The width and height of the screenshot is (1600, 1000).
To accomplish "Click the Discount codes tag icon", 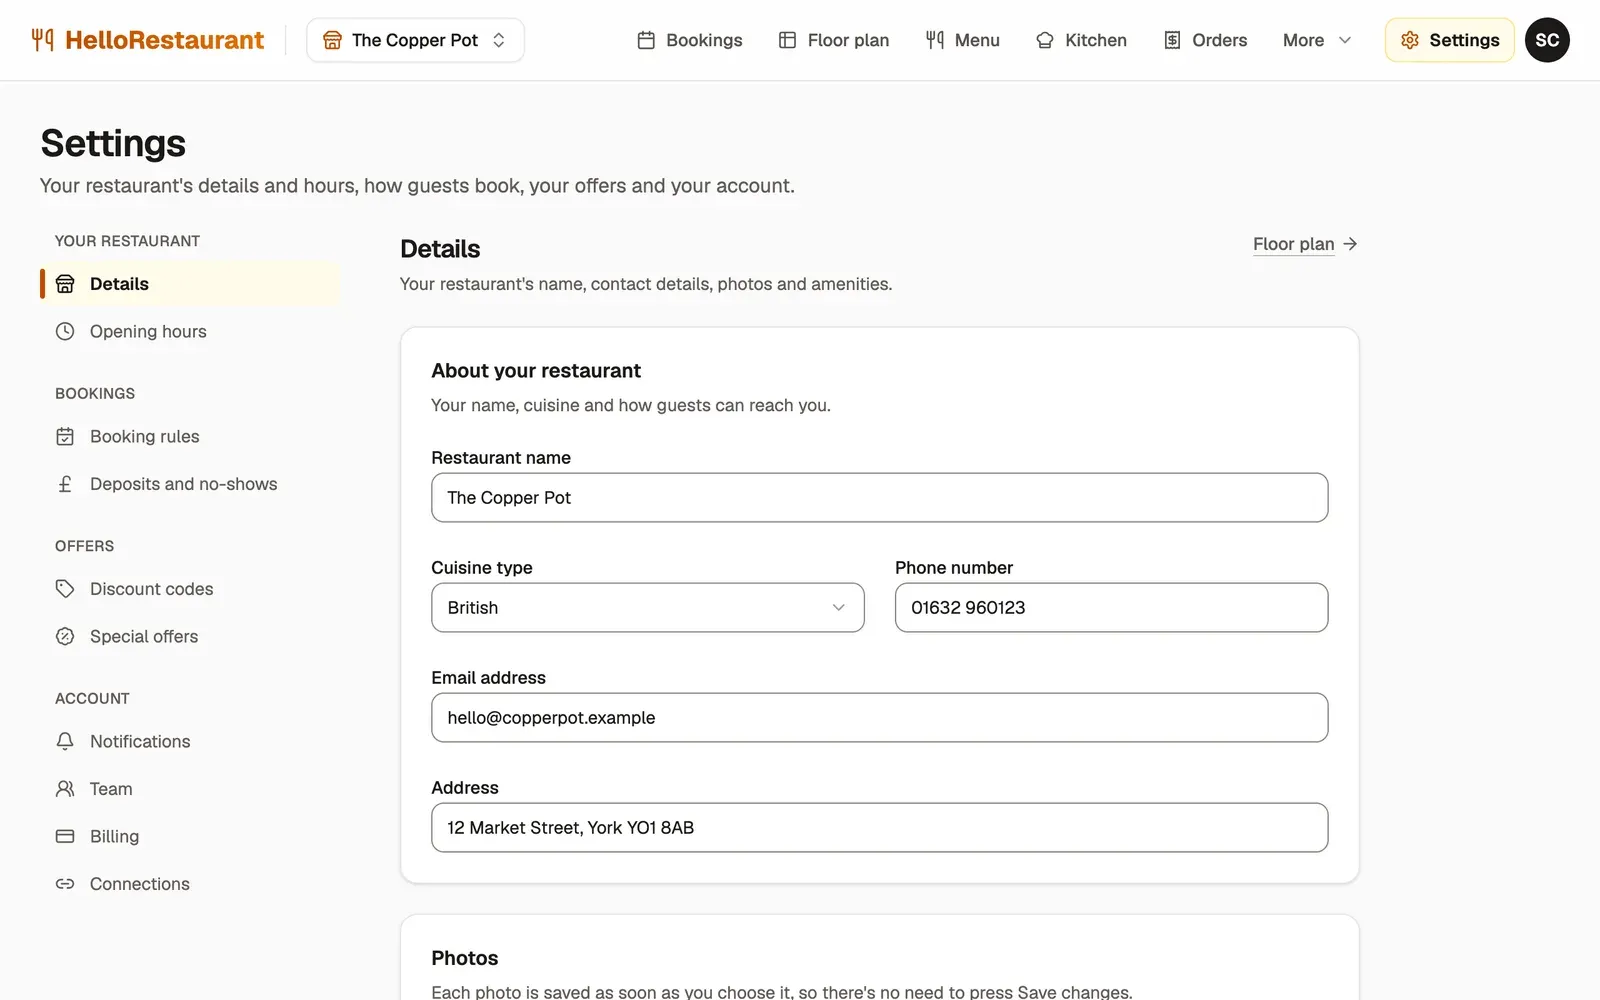I will pyautogui.click(x=65, y=589).
